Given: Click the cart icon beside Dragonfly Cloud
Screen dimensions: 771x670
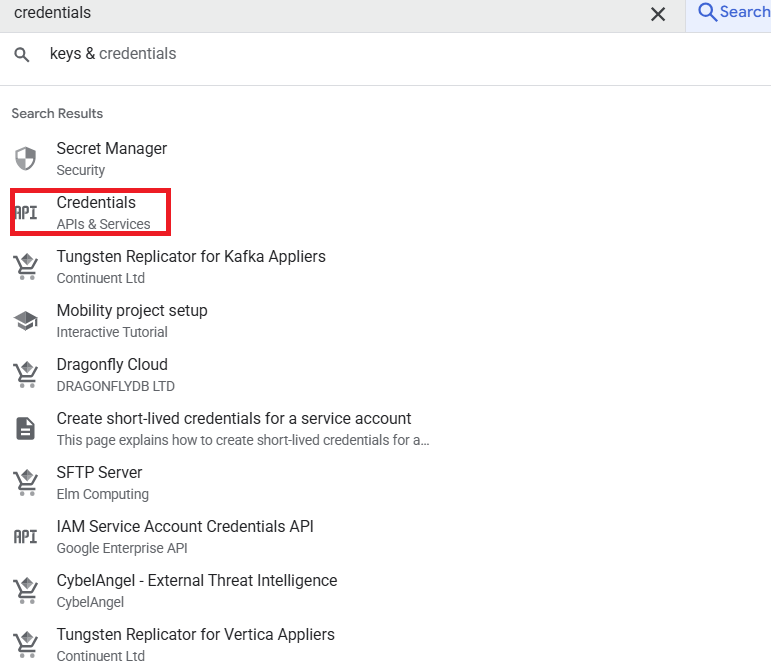Looking at the screenshot, I should pos(25,375).
